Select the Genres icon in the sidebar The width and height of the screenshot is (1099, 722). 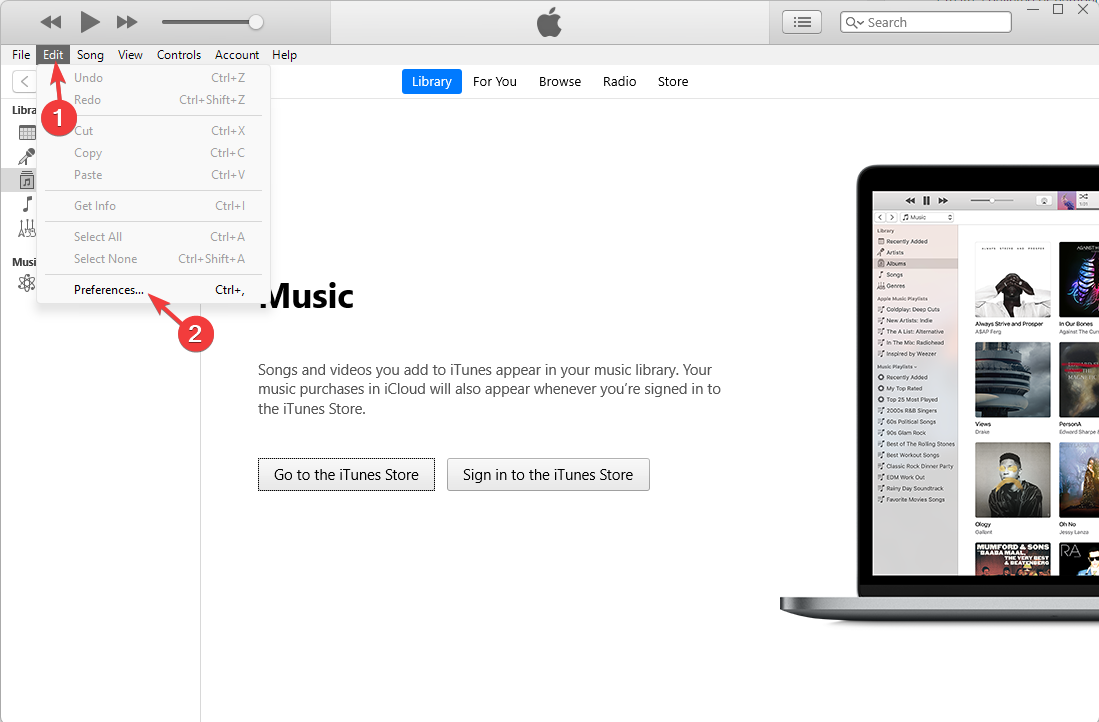click(x=26, y=226)
